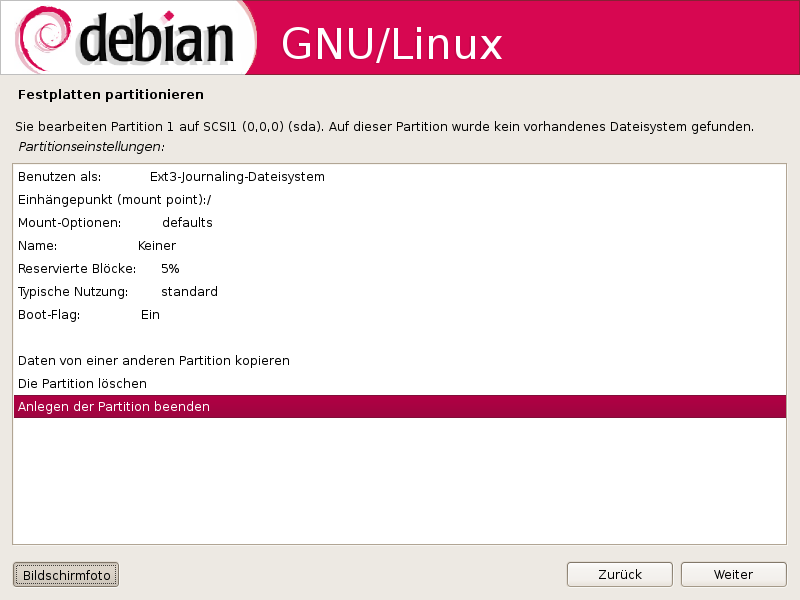The image size is (800, 600).
Task: Continue with the Weiter button
Action: 732,575
